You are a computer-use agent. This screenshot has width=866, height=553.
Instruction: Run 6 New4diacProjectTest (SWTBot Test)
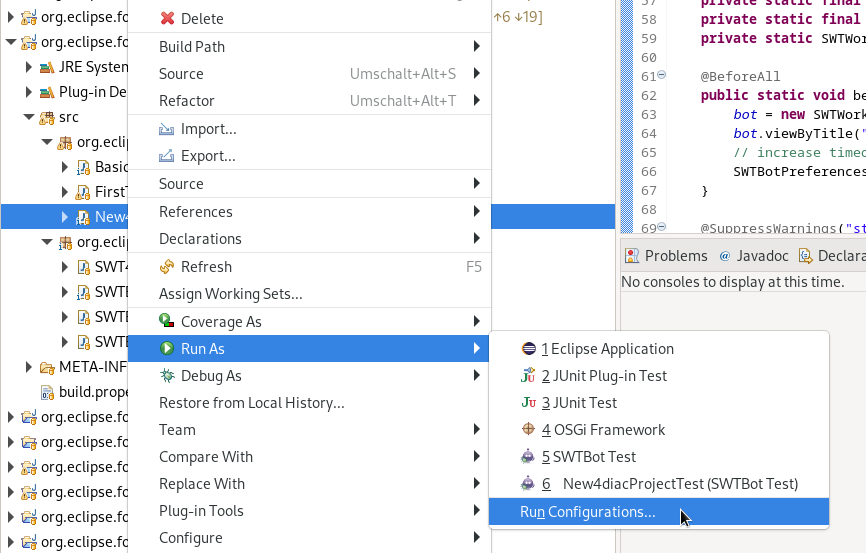click(659, 484)
